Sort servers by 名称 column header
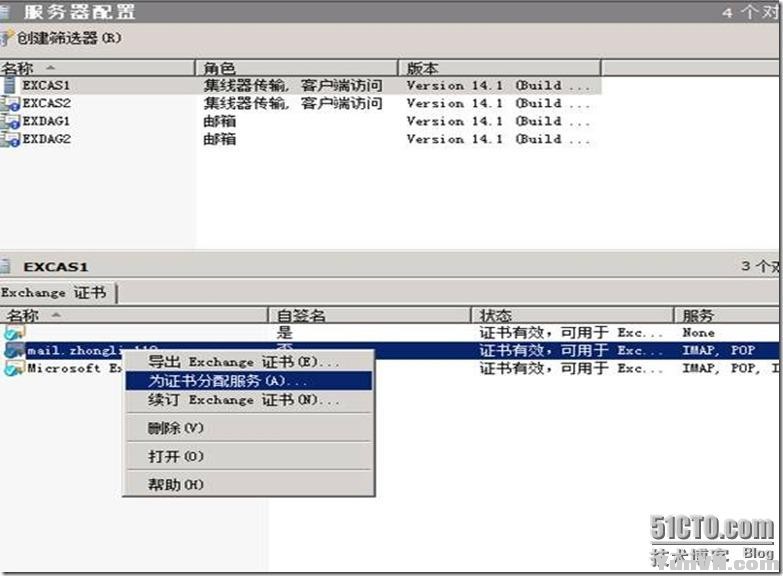Image resolution: width=783 pixels, height=576 pixels. [97, 68]
